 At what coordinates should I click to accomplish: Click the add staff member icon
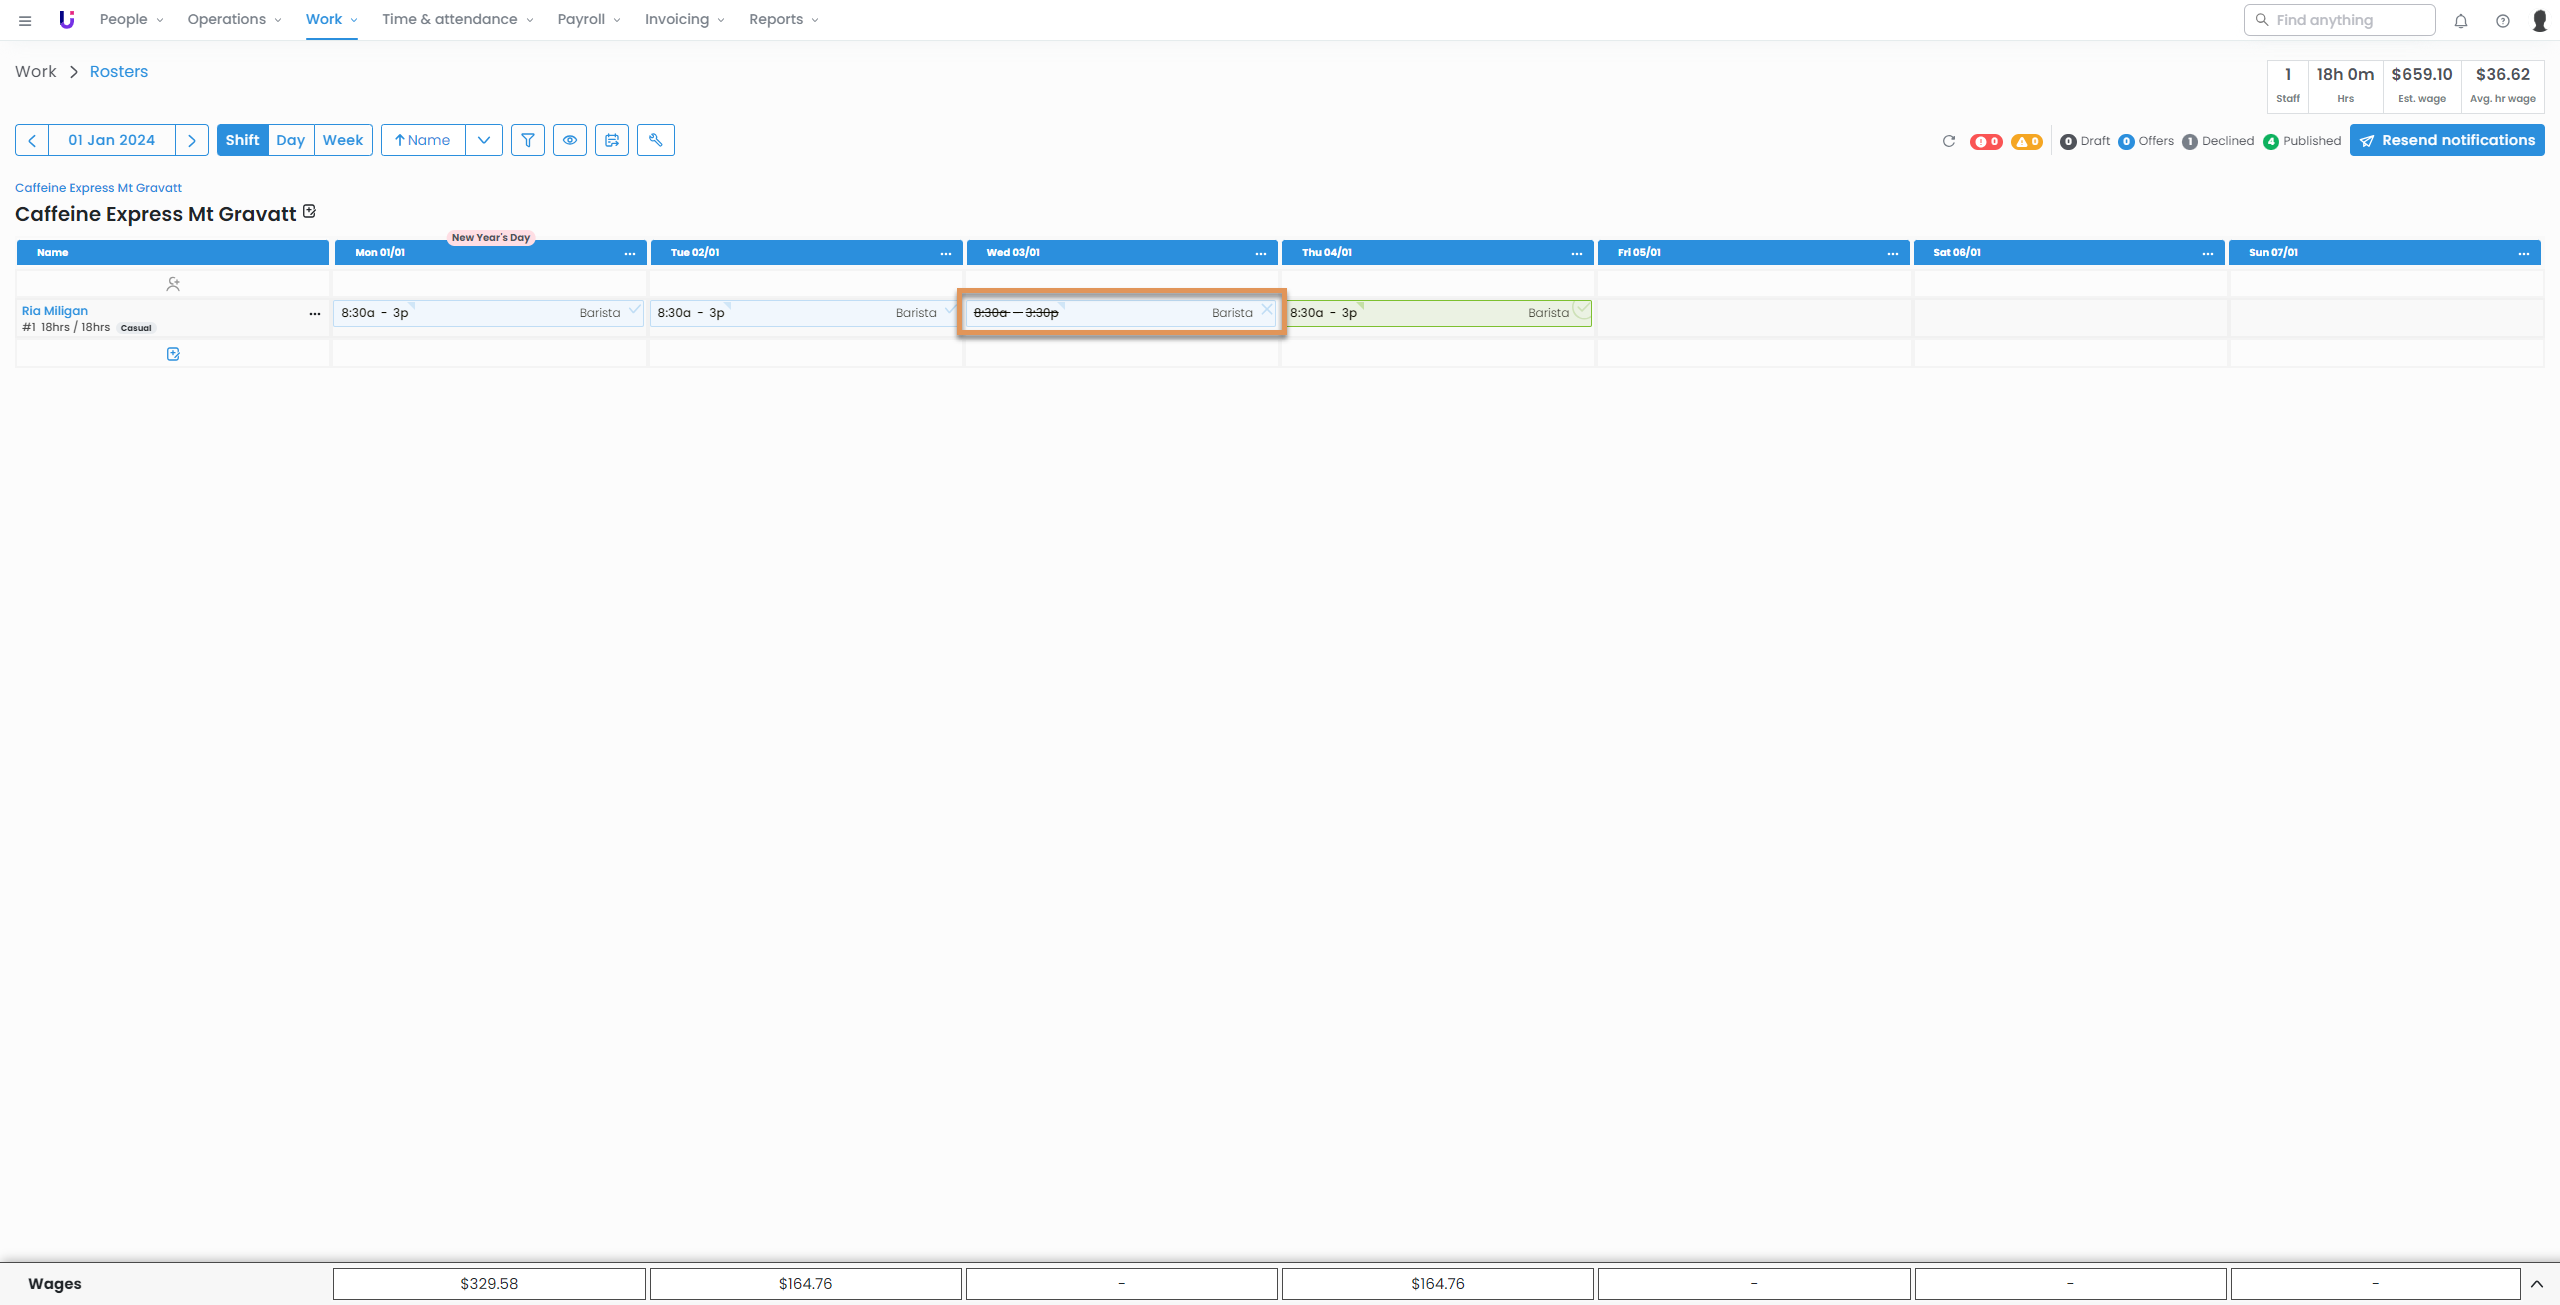(173, 284)
